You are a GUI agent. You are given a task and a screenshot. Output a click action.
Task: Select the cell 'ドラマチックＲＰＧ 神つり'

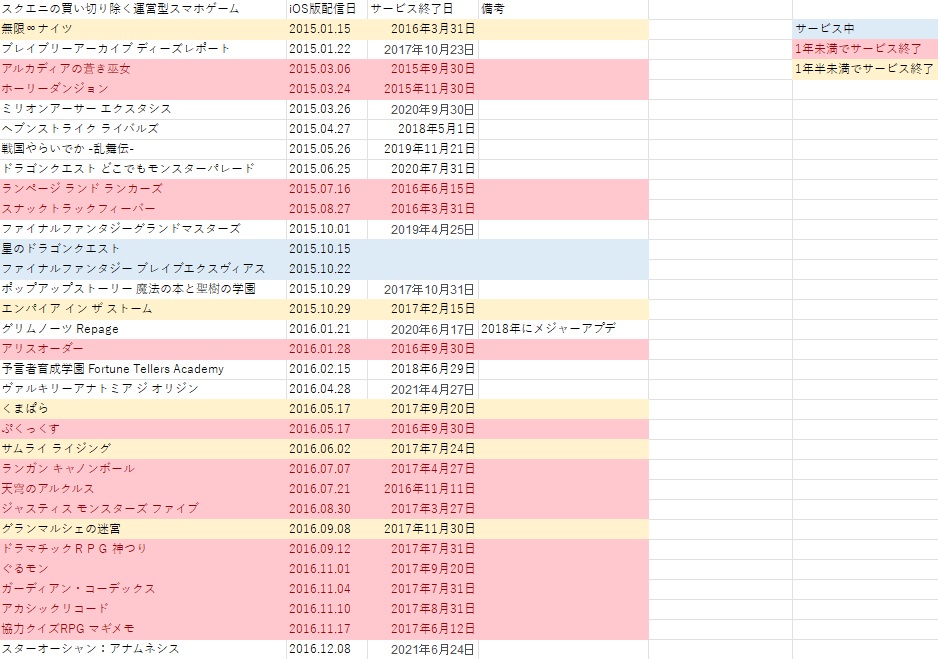(143, 549)
